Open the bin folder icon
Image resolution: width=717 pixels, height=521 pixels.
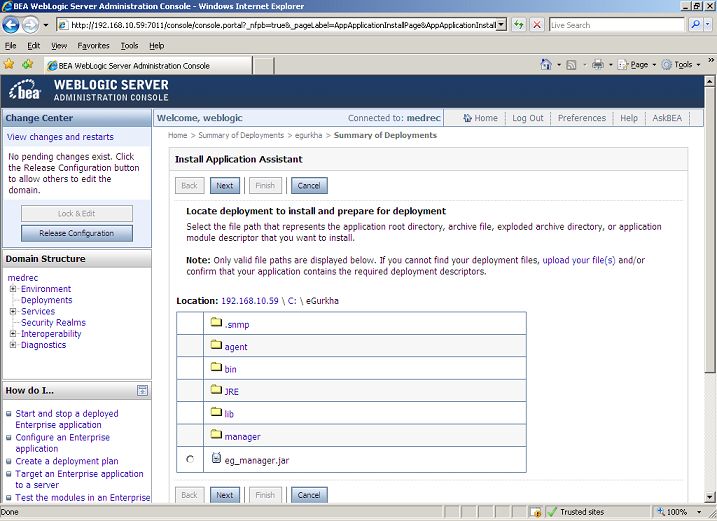pos(216,367)
